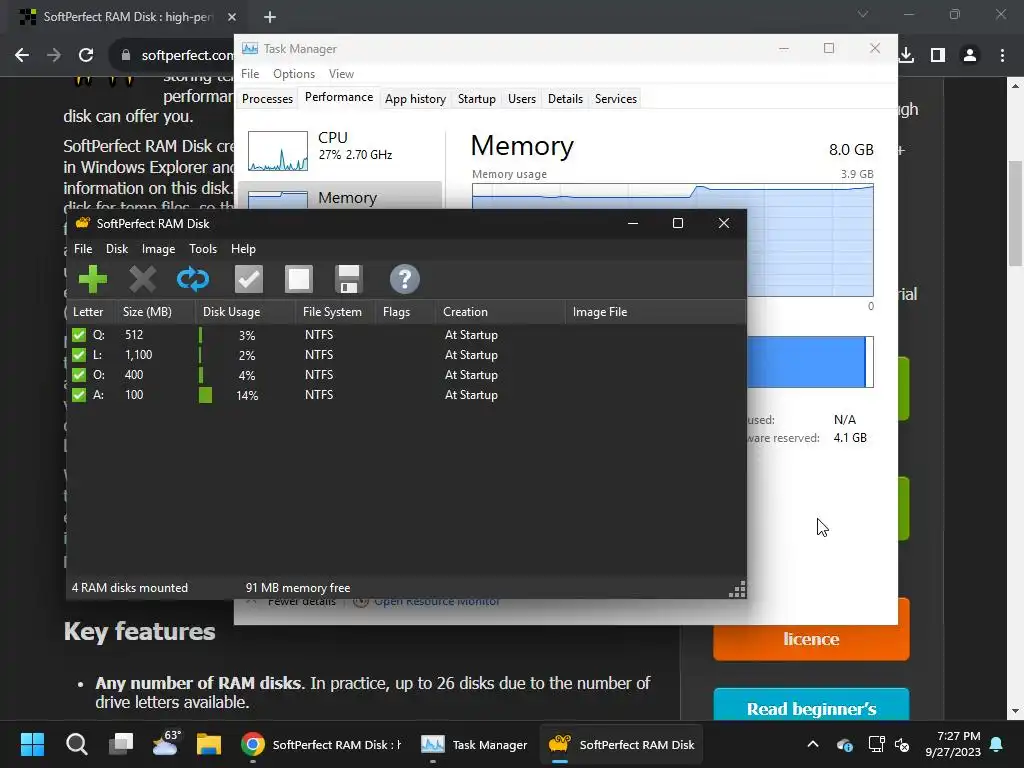The width and height of the screenshot is (1024, 768).
Task: Click Read beginner's button on webpage
Action: pyautogui.click(x=810, y=705)
